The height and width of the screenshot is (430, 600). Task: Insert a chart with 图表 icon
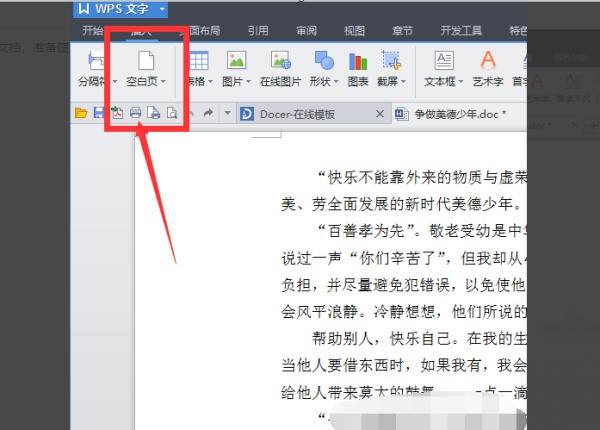click(x=357, y=60)
